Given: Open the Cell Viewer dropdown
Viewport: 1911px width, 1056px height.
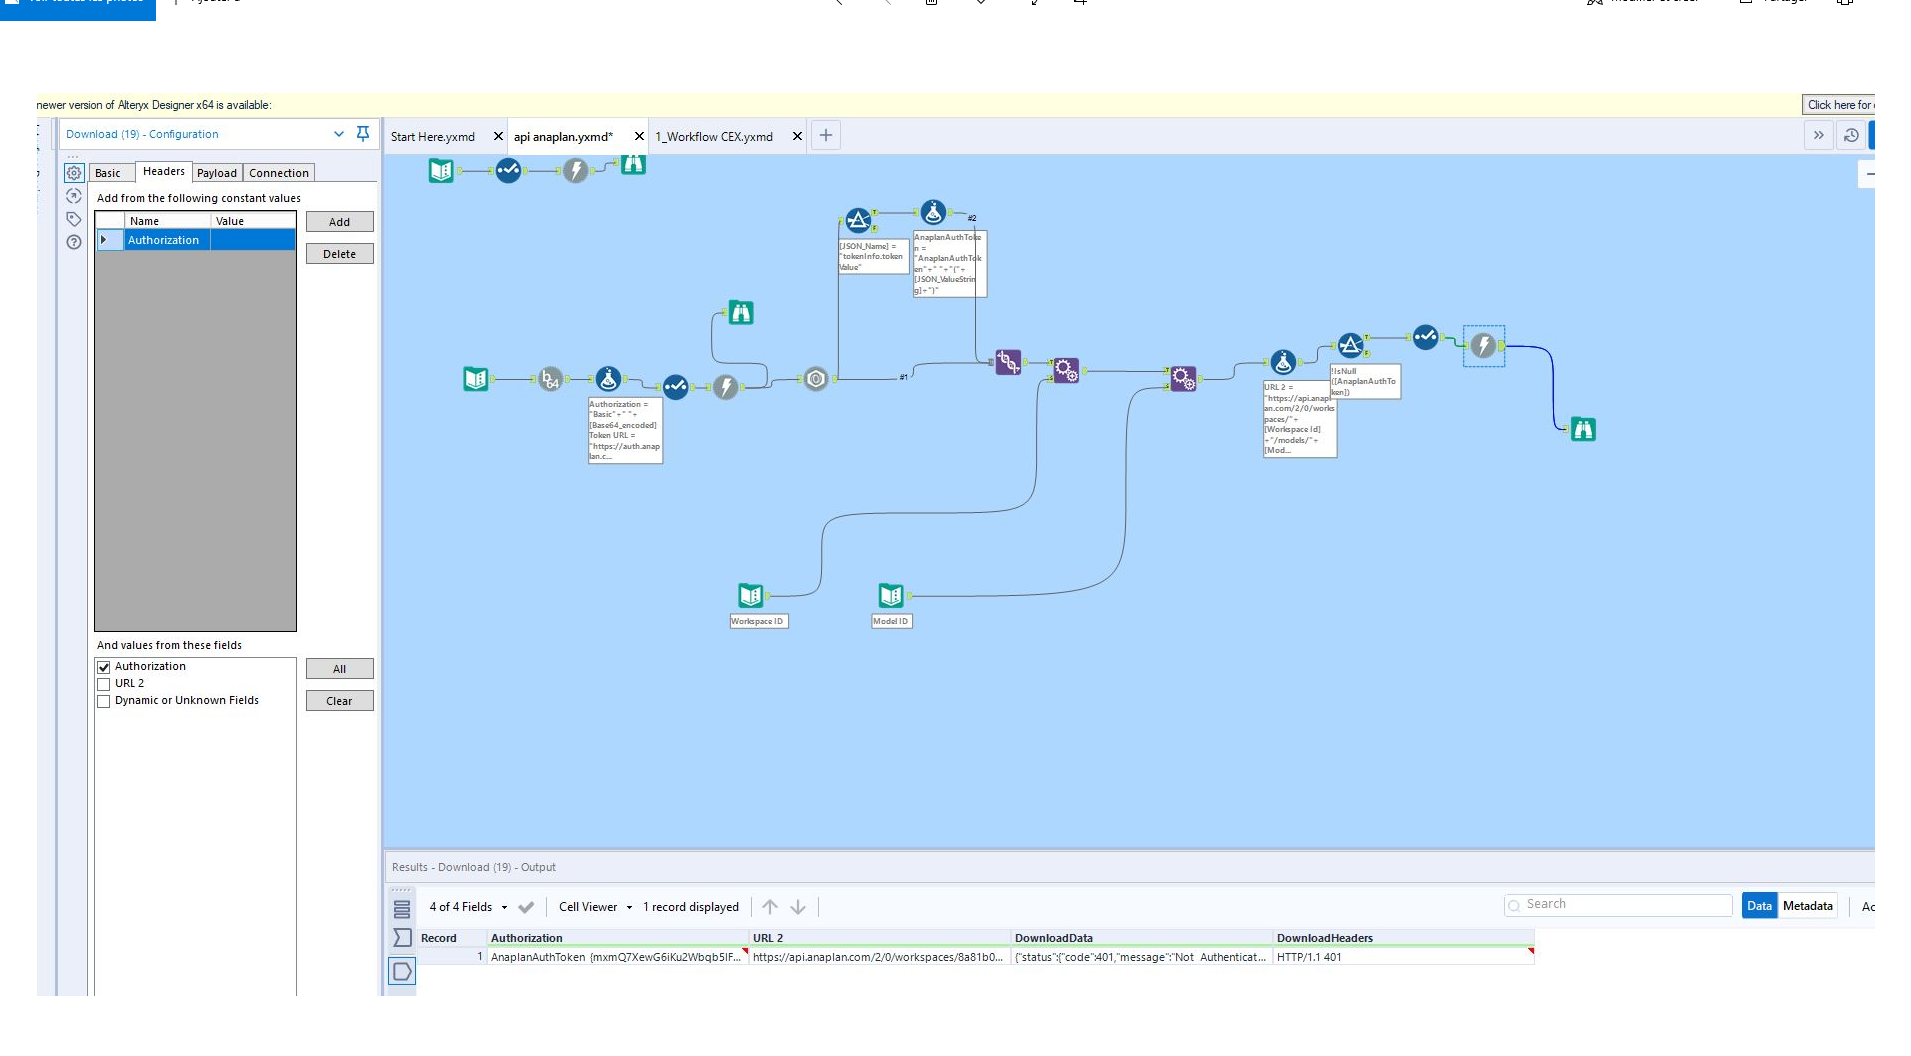Looking at the screenshot, I should pos(596,907).
